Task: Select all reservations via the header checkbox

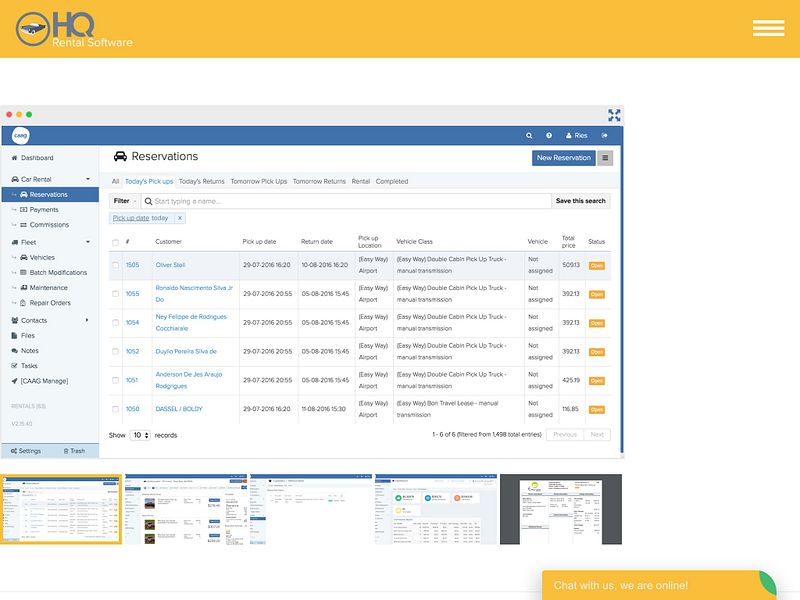Action: (114, 241)
